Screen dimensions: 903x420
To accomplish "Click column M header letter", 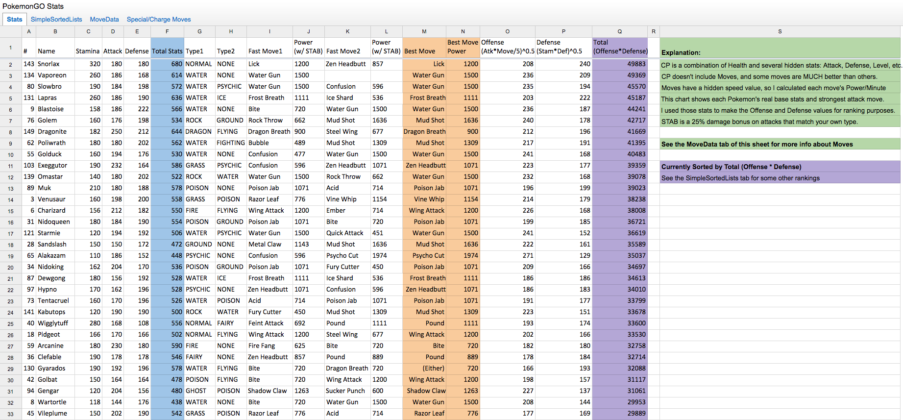I will (x=423, y=32).
